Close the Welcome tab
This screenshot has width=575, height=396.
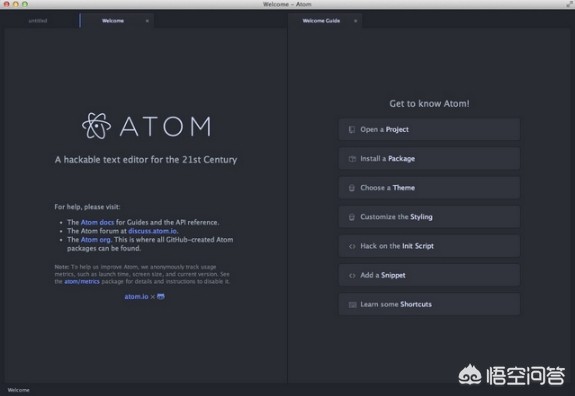pos(147,21)
